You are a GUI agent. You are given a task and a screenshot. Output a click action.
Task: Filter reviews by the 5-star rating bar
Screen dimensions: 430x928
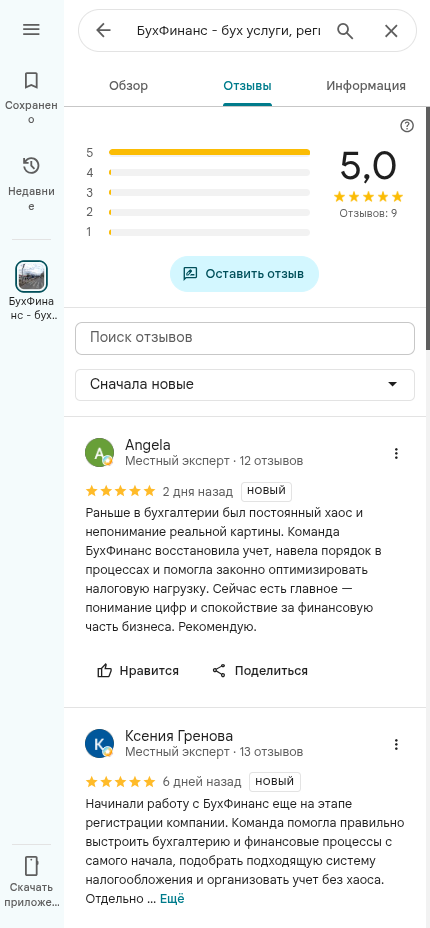click(x=209, y=153)
